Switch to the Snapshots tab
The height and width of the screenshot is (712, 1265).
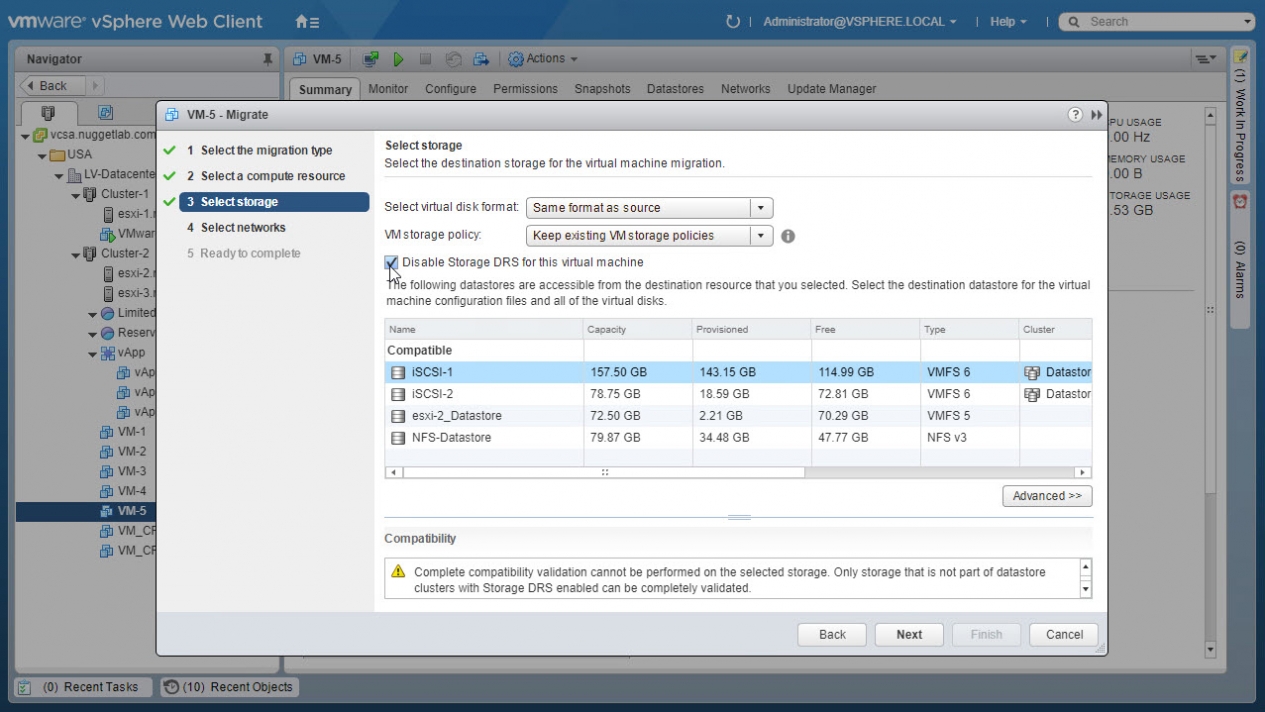coord(602,89)
